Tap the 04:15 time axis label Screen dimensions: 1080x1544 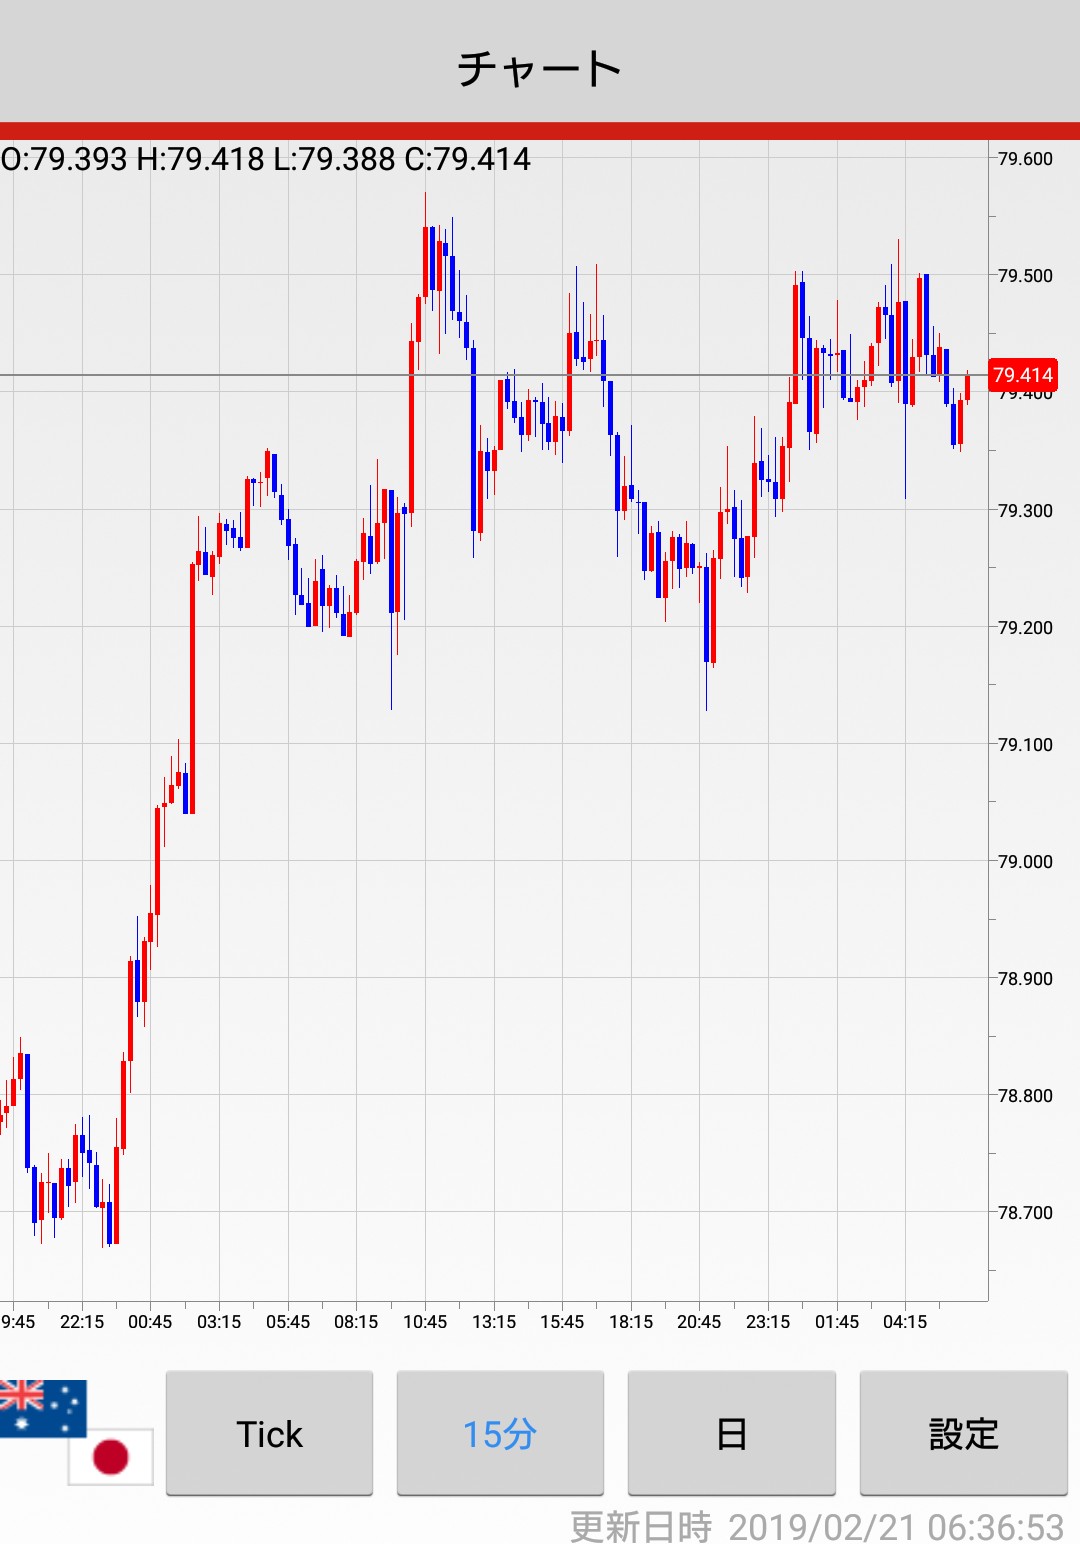point(905,1322)
